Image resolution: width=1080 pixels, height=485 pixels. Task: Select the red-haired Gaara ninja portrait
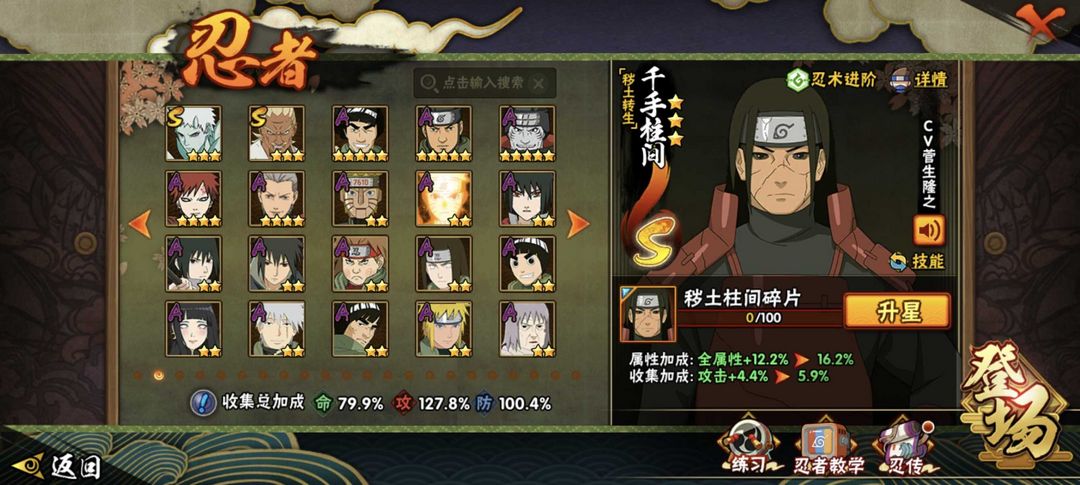tap(194, 198)
